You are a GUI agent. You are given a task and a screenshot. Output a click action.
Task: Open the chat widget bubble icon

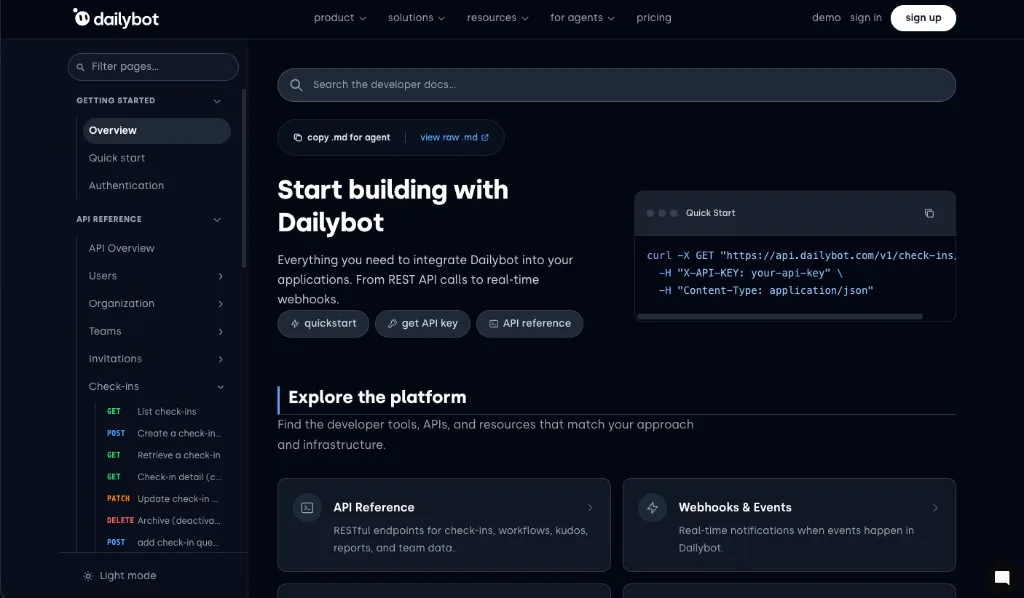click(1002, 577)
